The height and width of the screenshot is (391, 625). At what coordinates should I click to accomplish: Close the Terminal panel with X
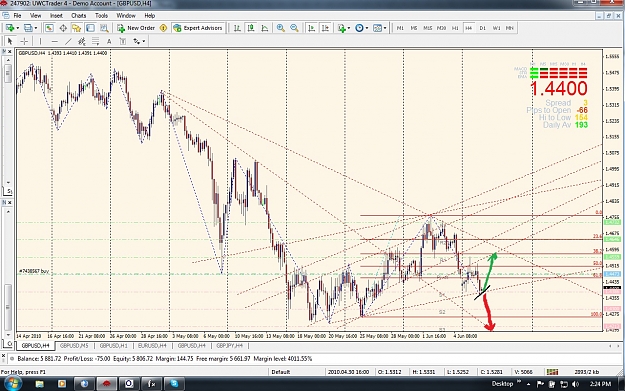3,356
